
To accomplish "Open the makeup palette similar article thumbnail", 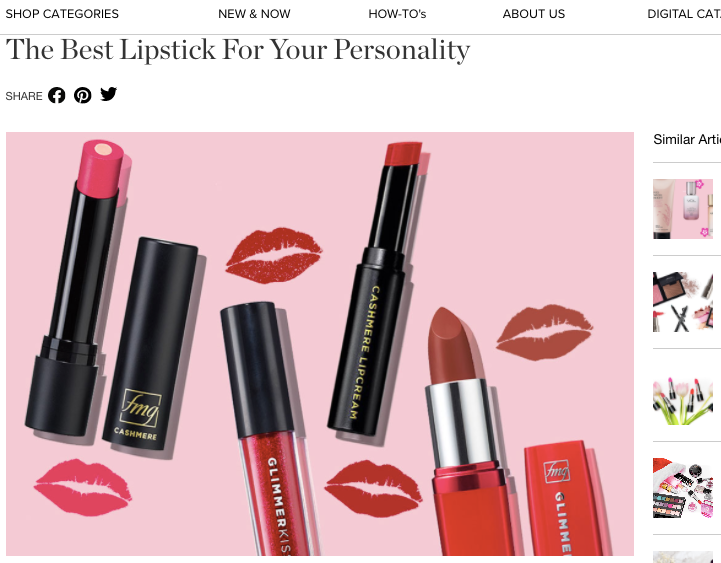I will point(683,302).
